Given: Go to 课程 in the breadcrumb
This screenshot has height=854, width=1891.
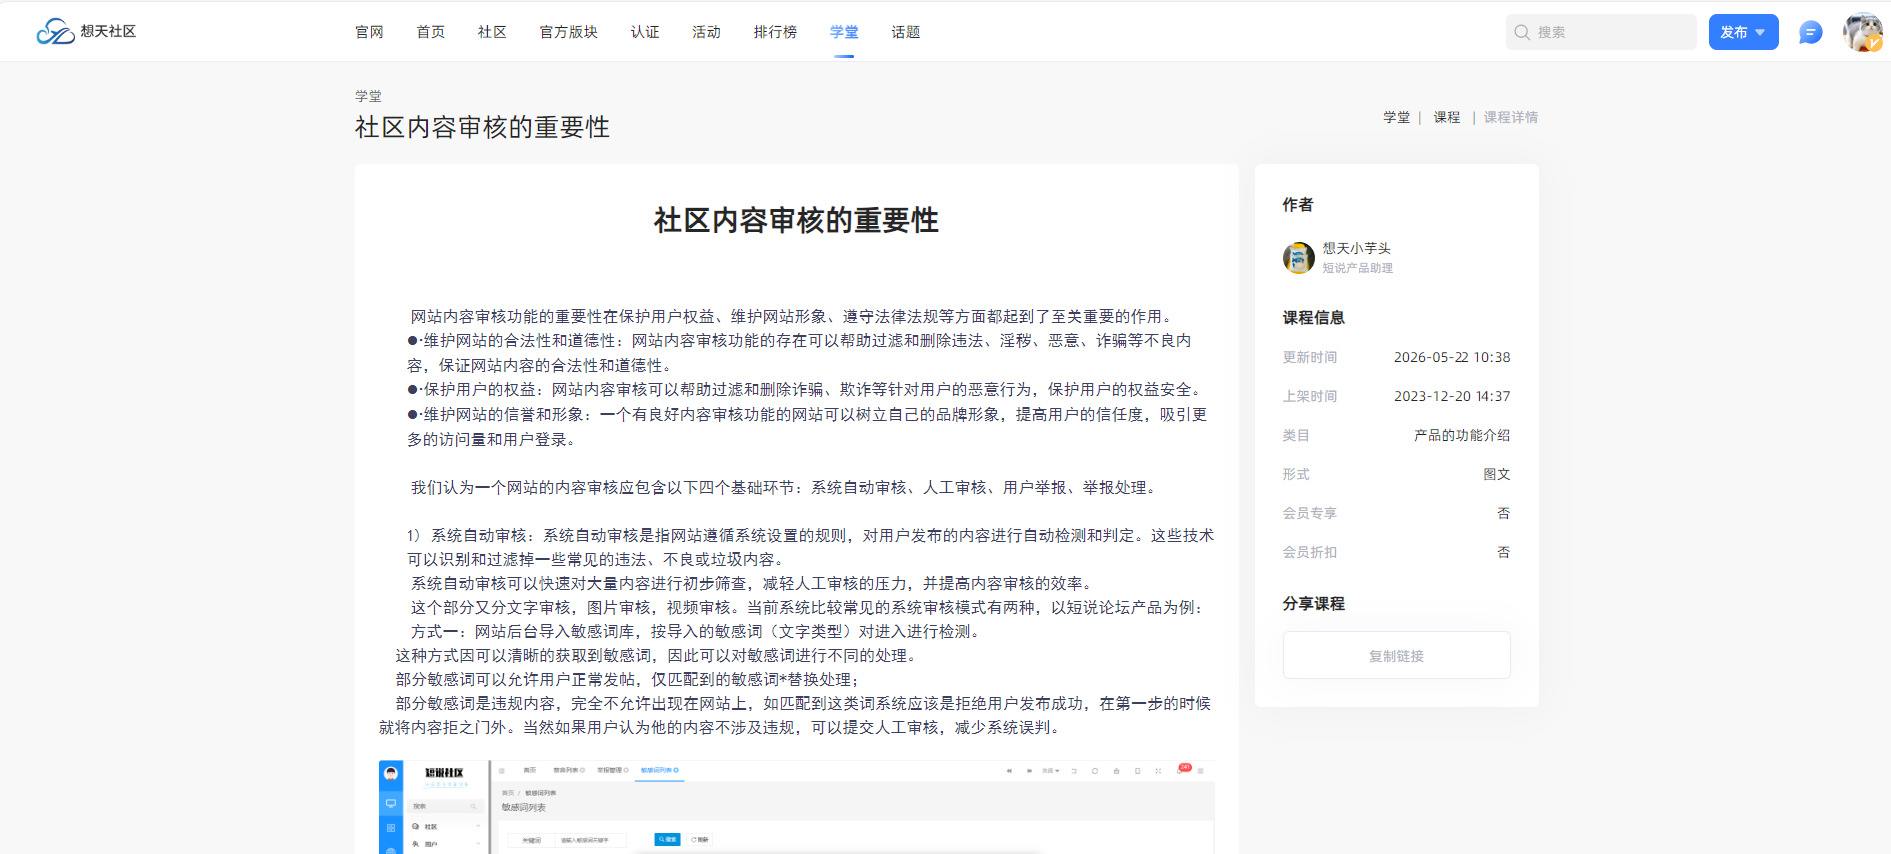Looking at the screenshot, I should (1447, 117).
